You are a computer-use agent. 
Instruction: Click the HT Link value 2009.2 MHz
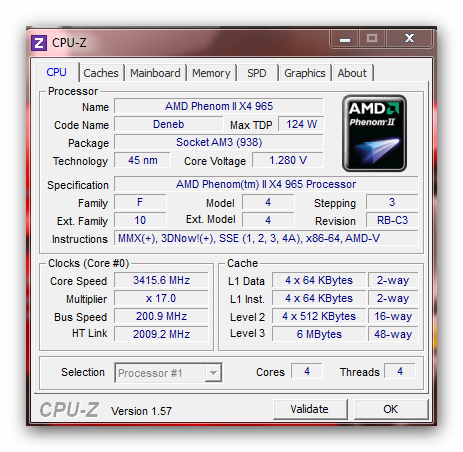tap(161, 334)
